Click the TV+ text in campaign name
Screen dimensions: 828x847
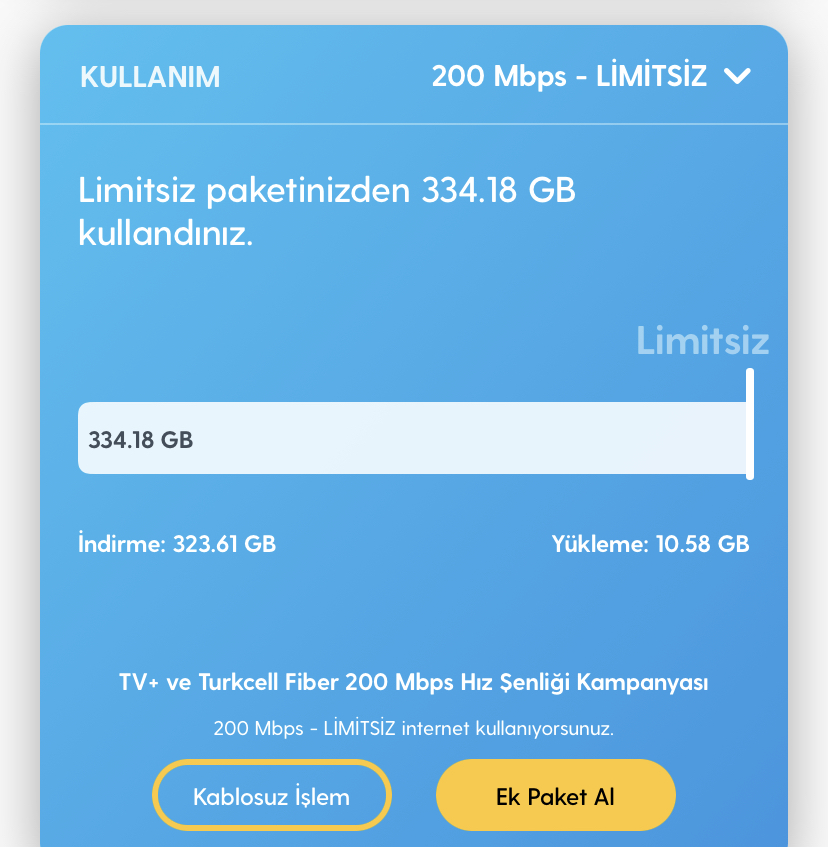139,682
